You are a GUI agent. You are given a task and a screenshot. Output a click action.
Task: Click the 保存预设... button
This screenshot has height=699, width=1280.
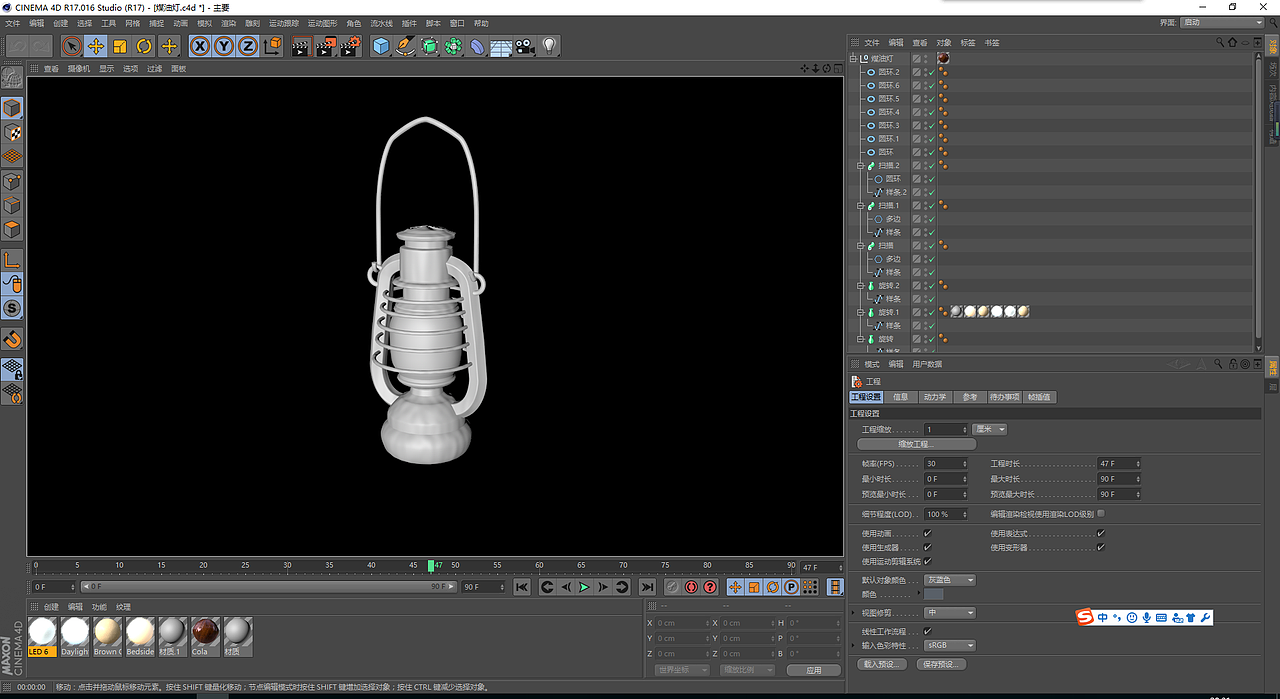940,664
